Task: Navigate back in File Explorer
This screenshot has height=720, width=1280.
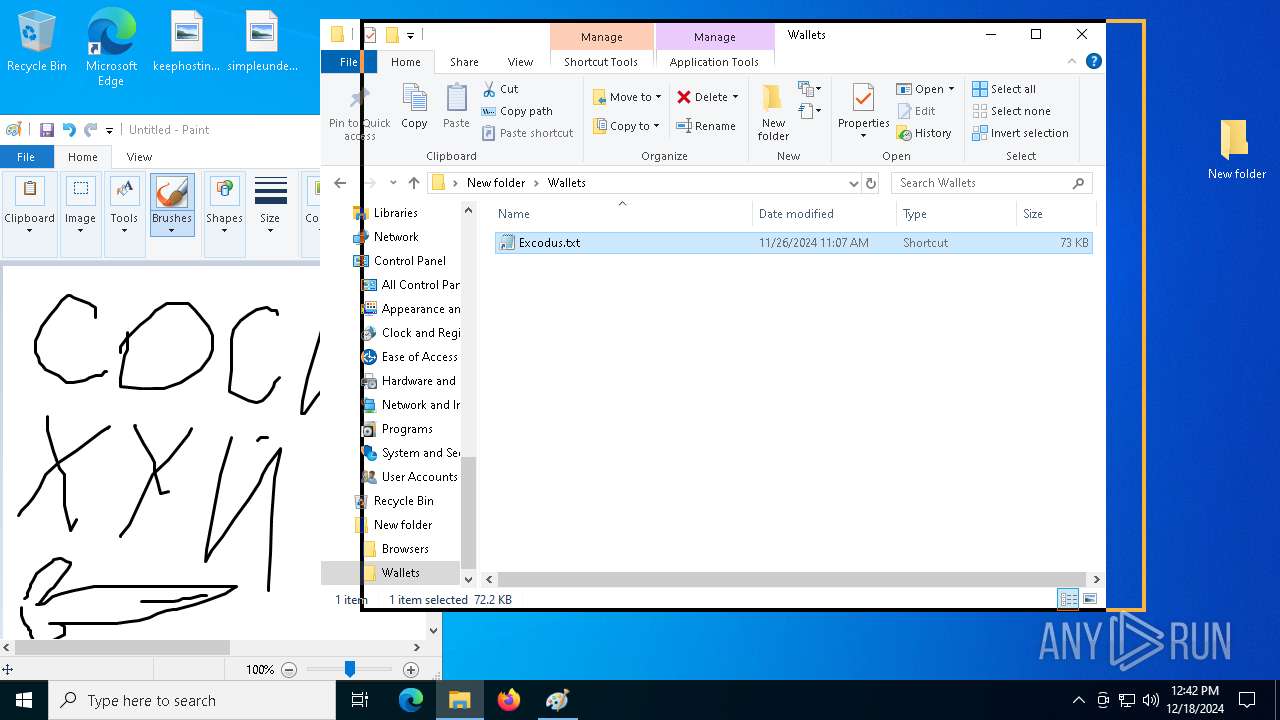Action: pos(340,183)
